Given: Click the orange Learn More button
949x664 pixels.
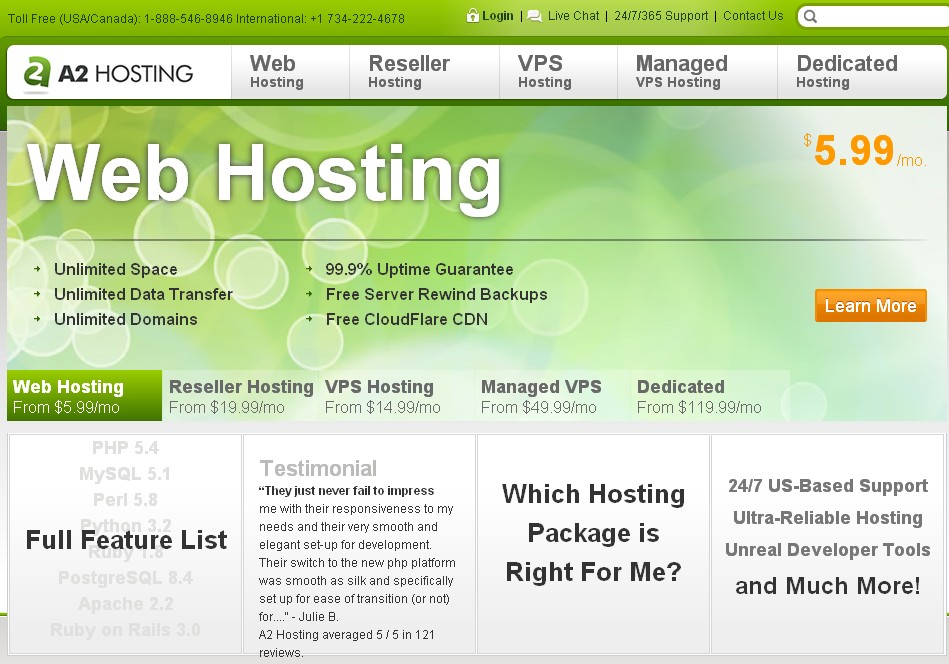Looking at the screenshot, I should pyautogui.click(x=870, y=306).
